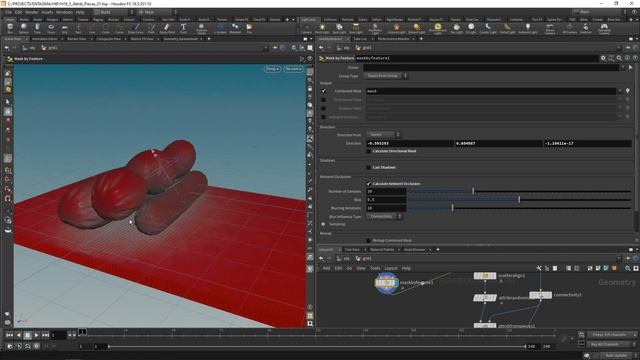This screenshot has height=360, width=640.
Task: Open the Direction From dropdown
Action: (x=383, y=134)
